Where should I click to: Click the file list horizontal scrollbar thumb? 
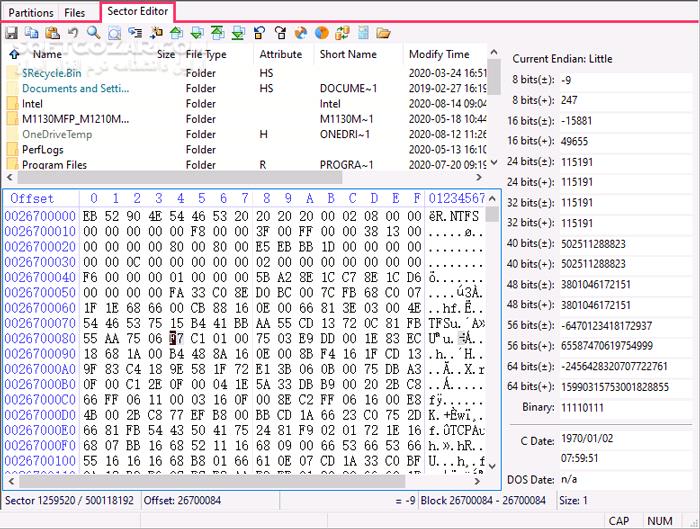point(179,177)
